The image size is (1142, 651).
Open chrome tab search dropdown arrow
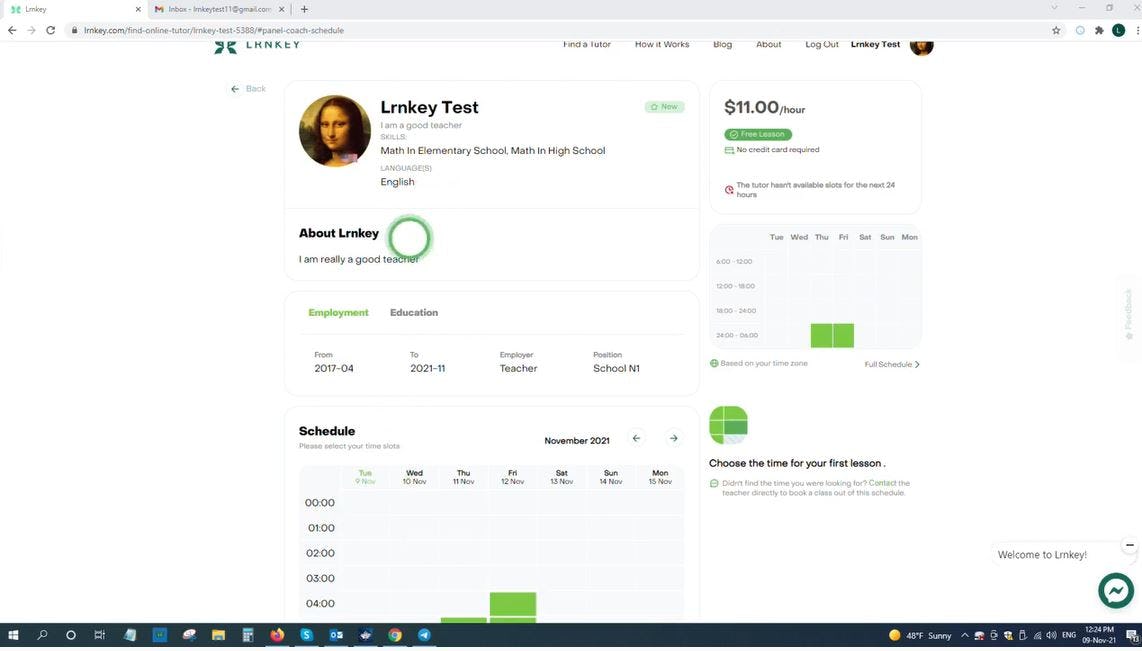click(1054, 8)
